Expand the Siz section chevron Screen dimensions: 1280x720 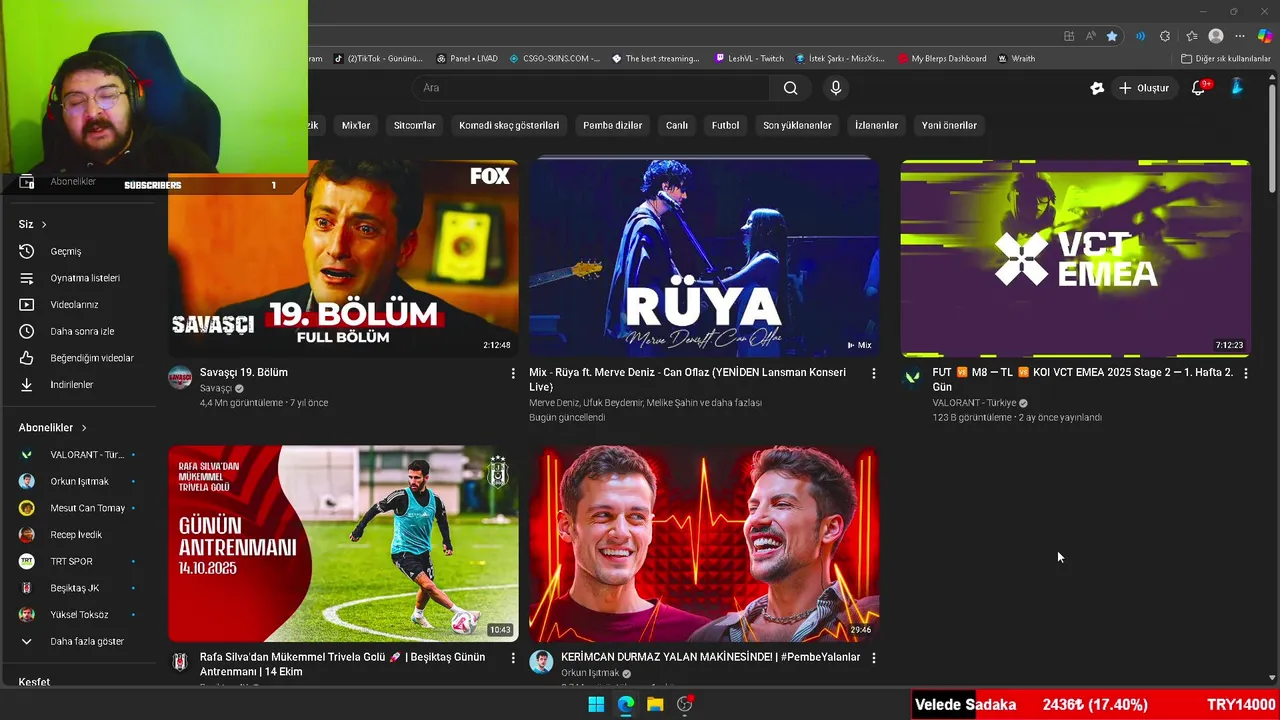pyautogui.click(x=44, y=225)
